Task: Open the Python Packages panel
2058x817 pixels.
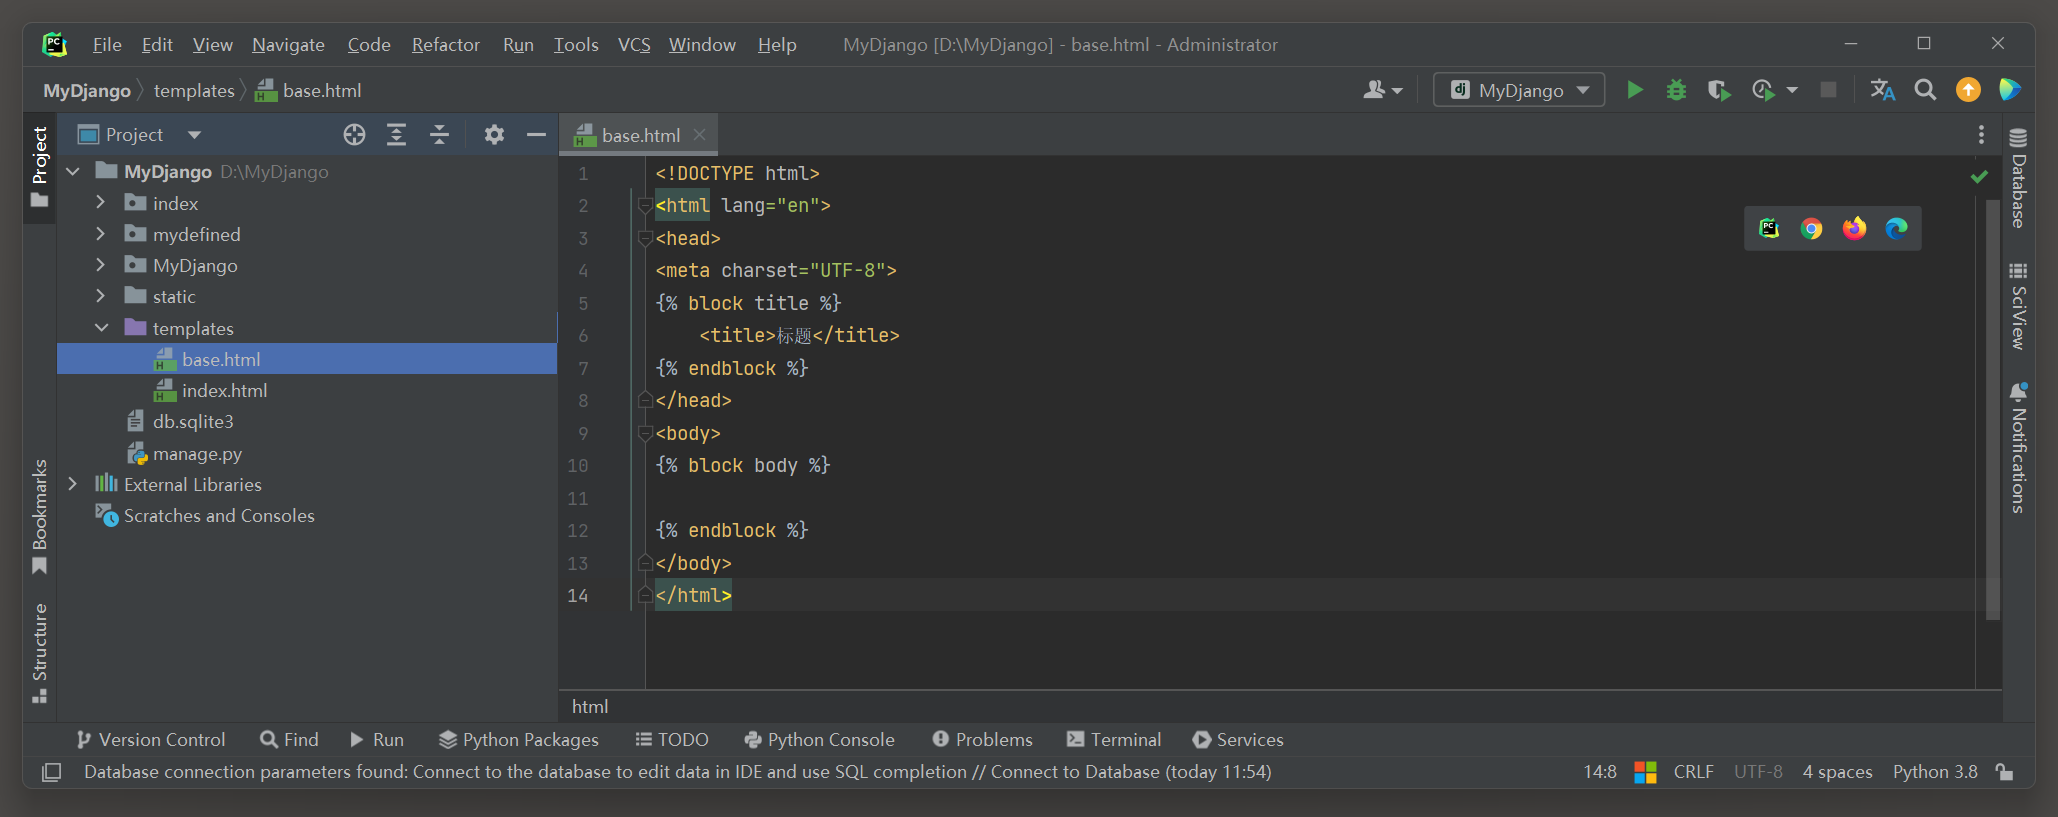Action: click(519, 740)
